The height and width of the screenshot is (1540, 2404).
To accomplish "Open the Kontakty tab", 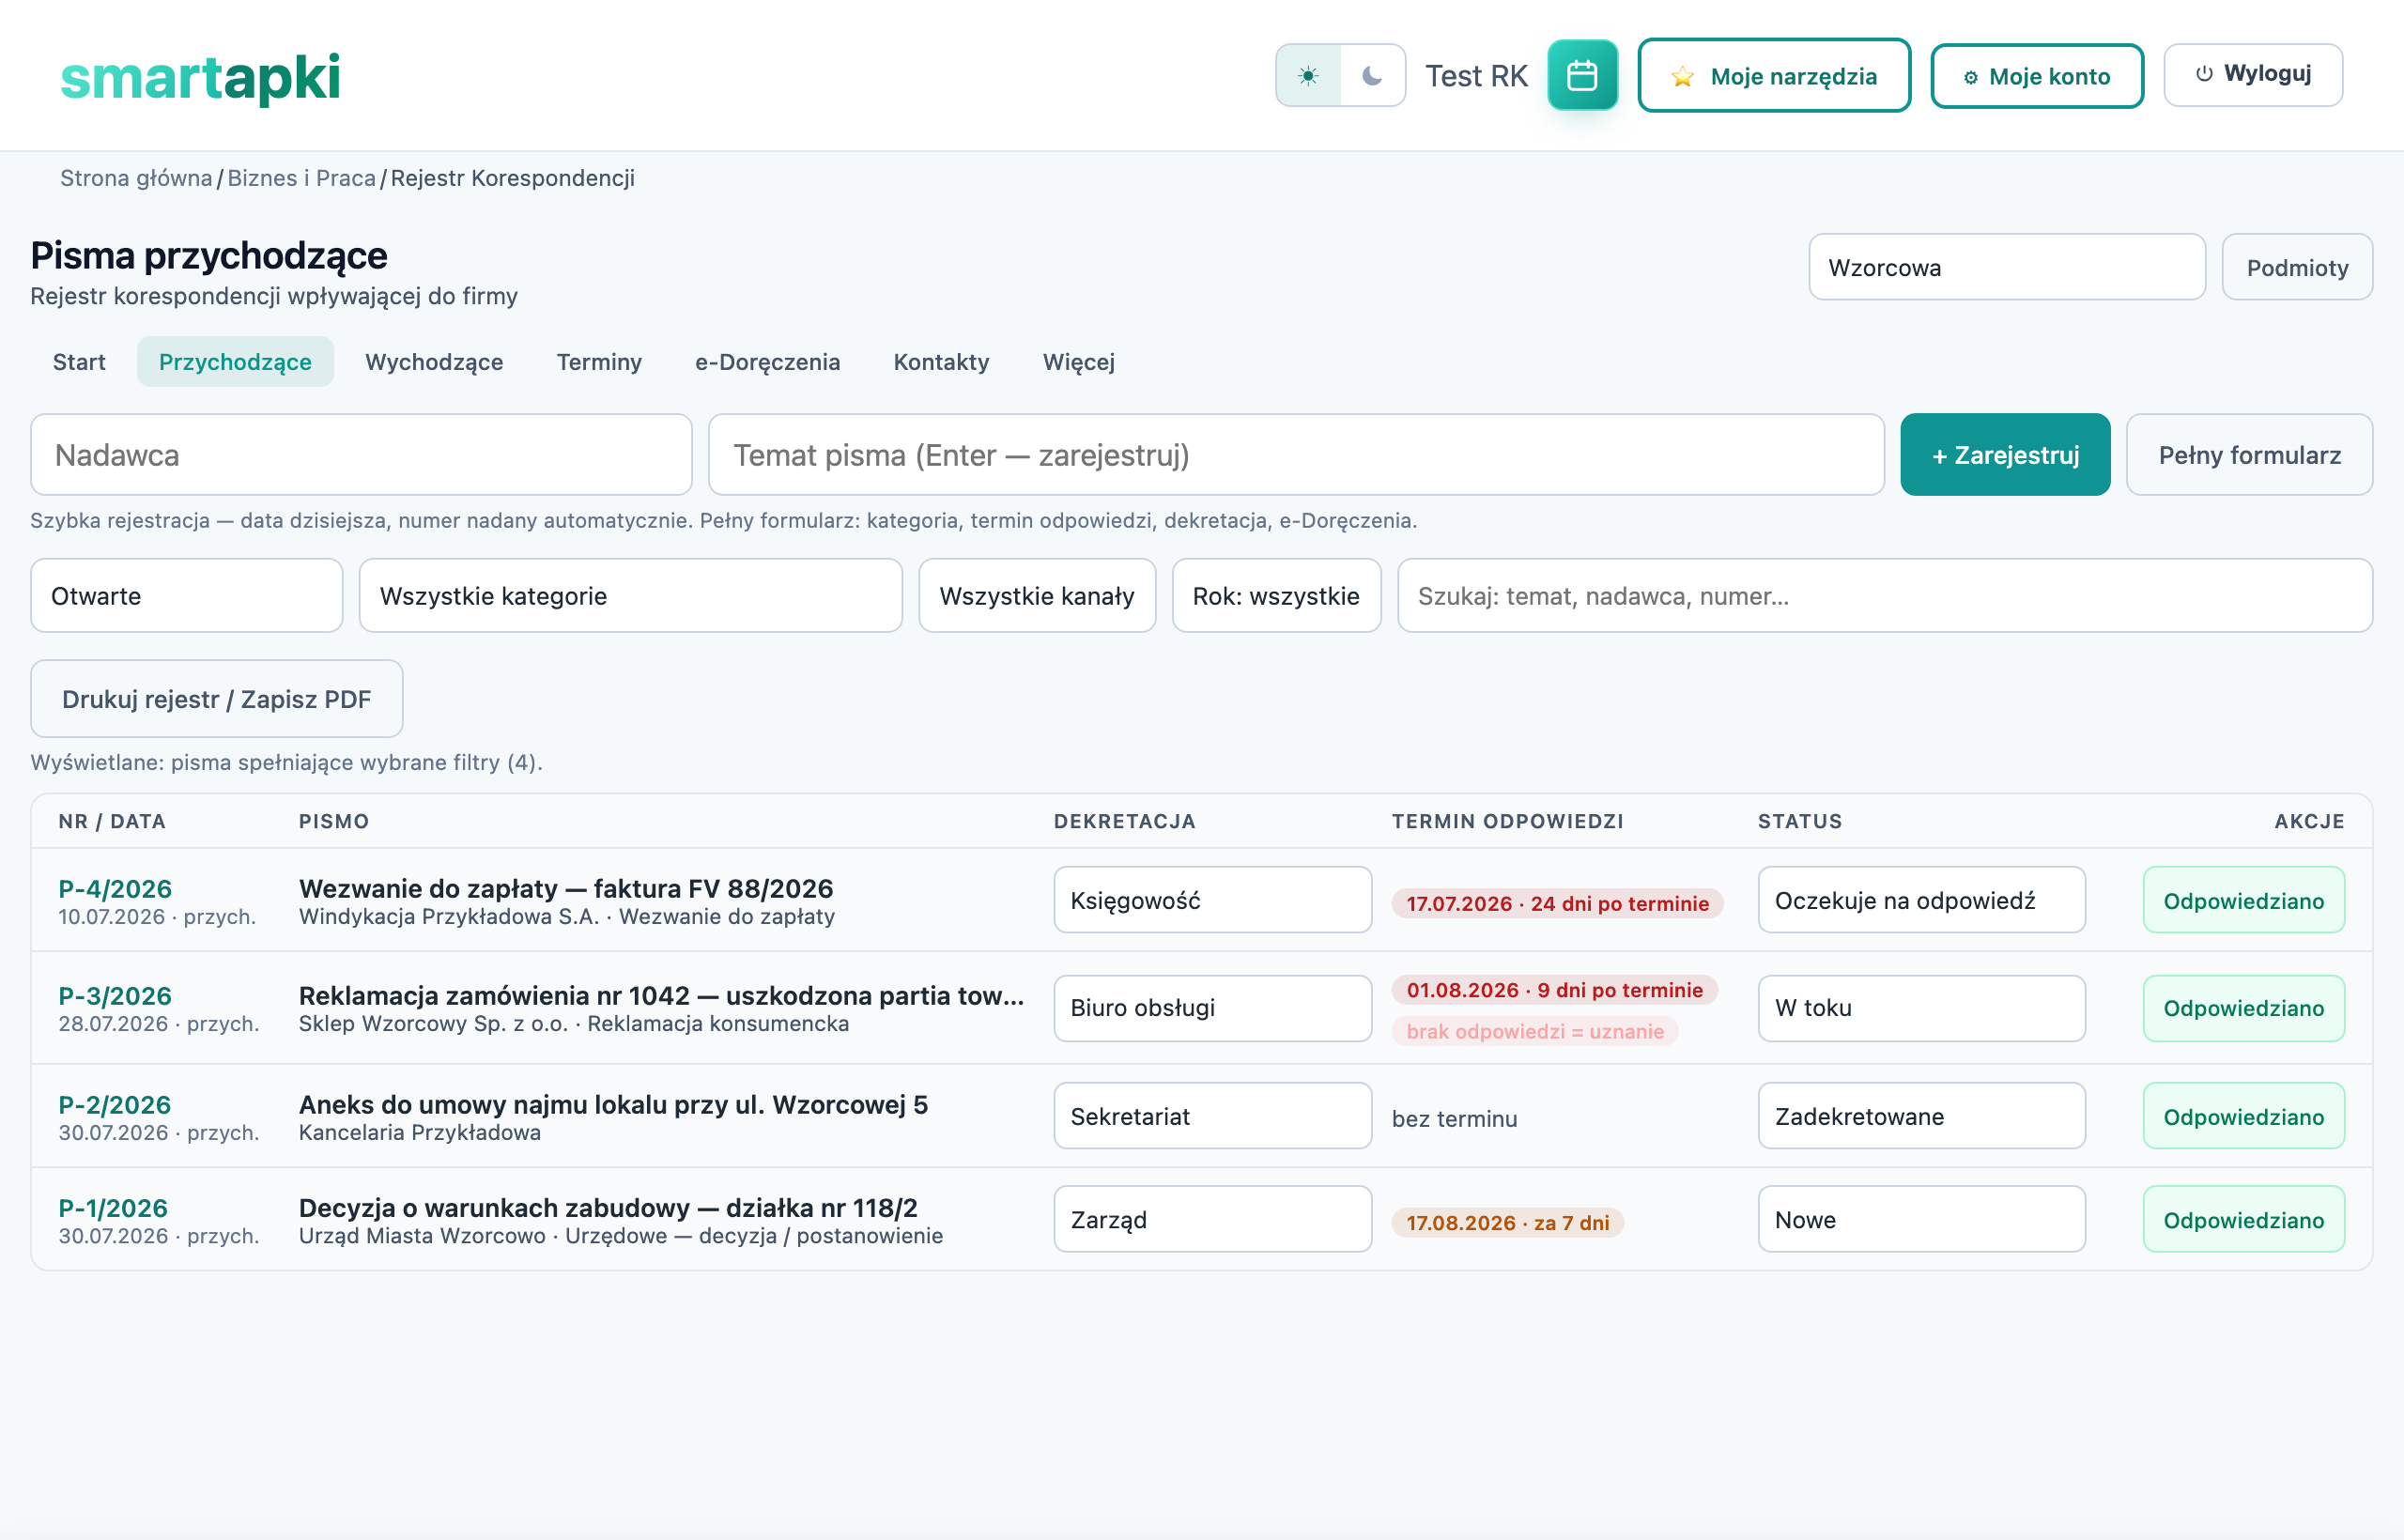I will coord(941,362).
